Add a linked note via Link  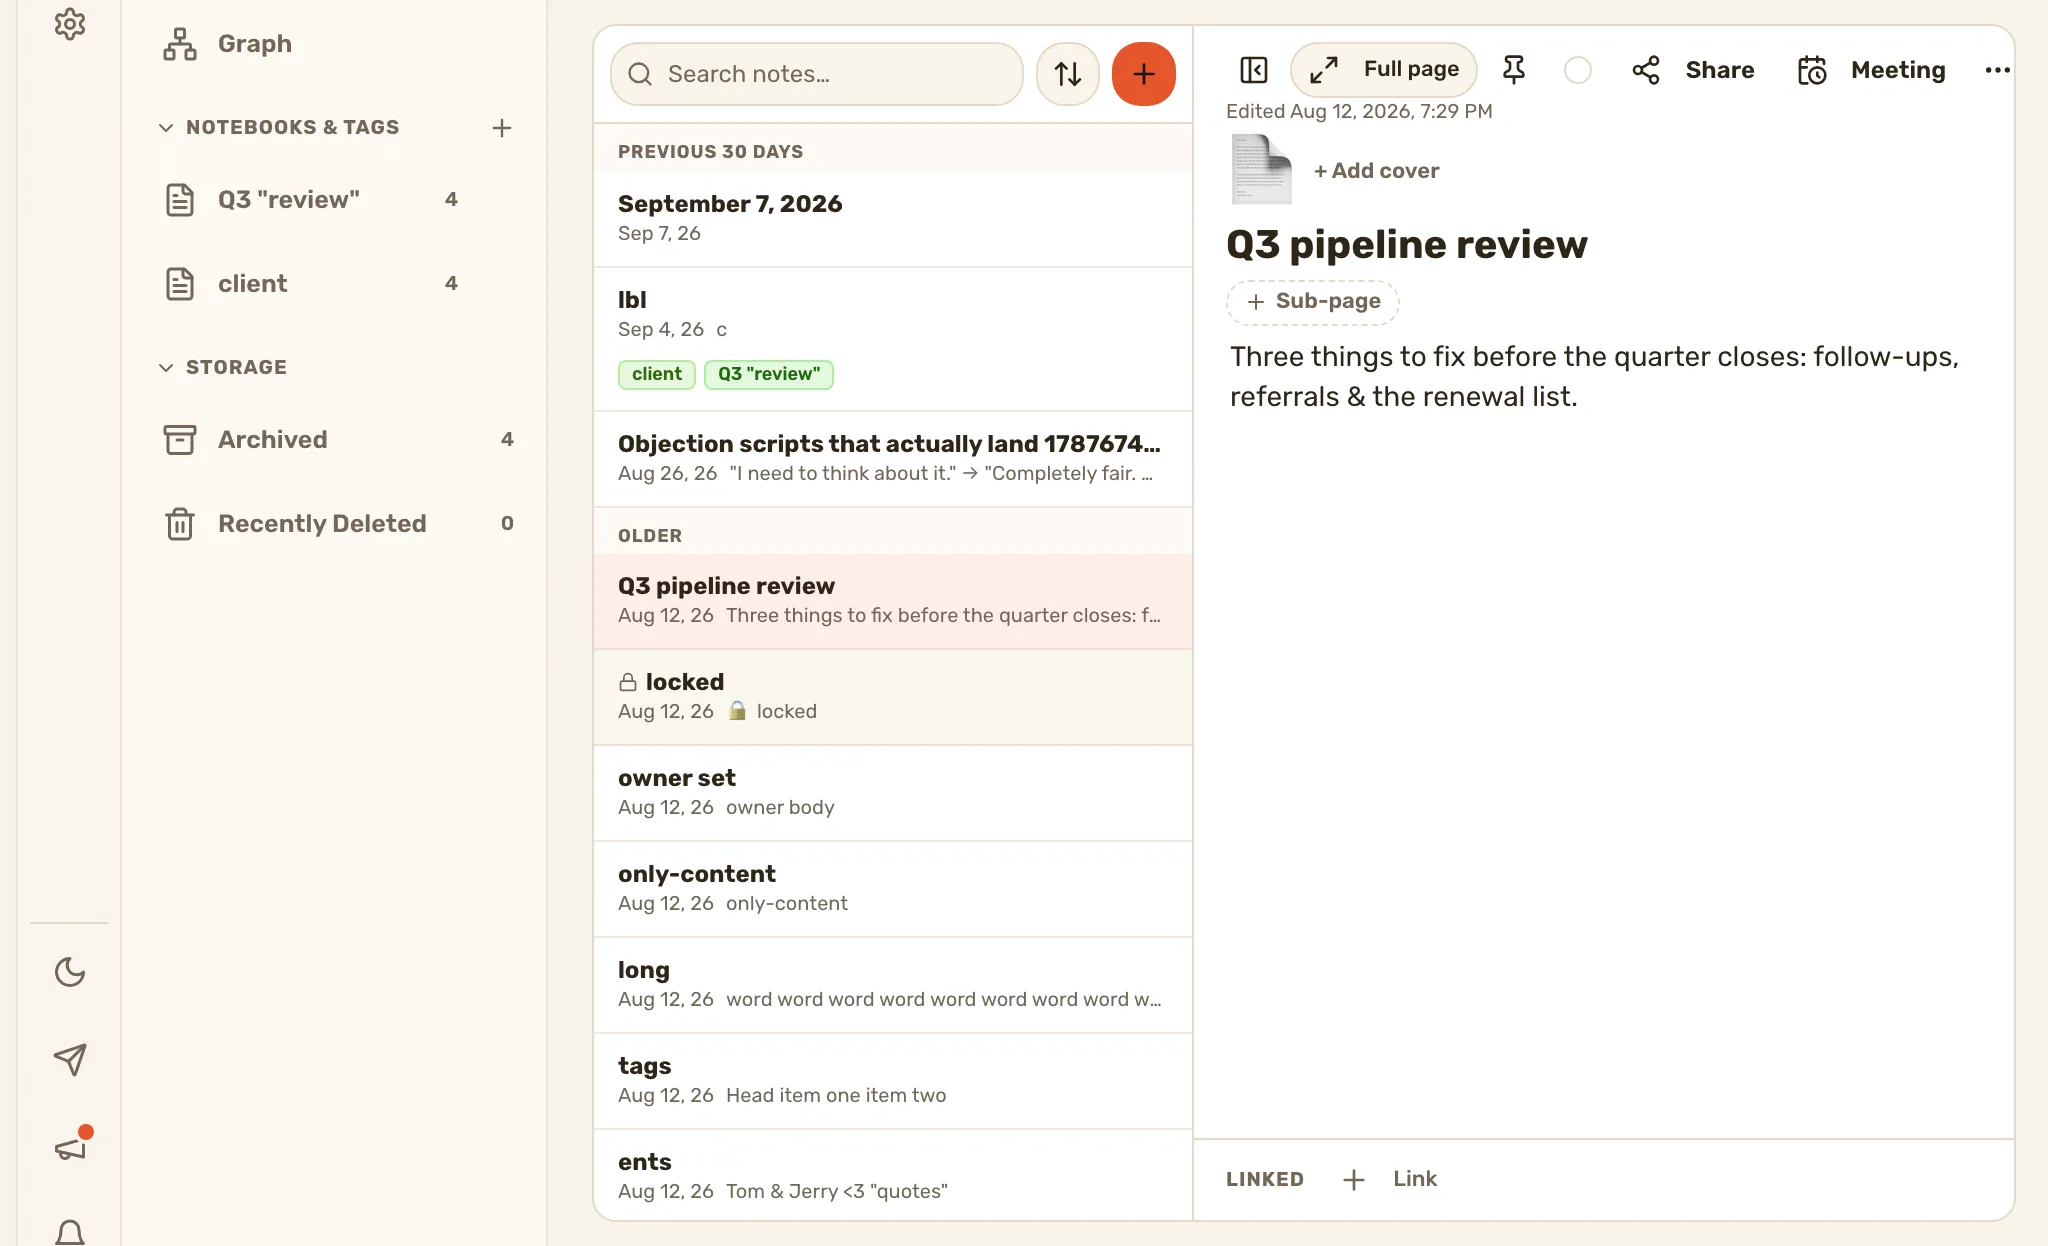(1390, 1179)
